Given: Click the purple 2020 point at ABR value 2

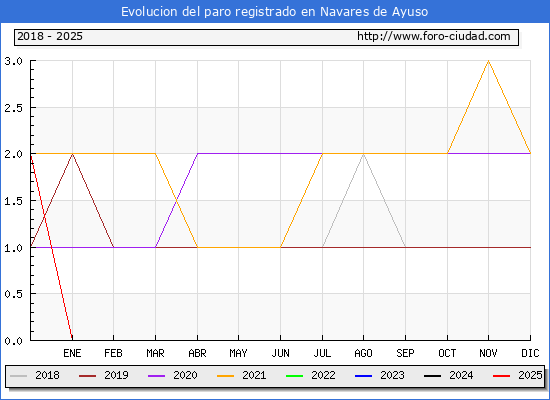Looking at the screenshot, I should click(197, 154).
